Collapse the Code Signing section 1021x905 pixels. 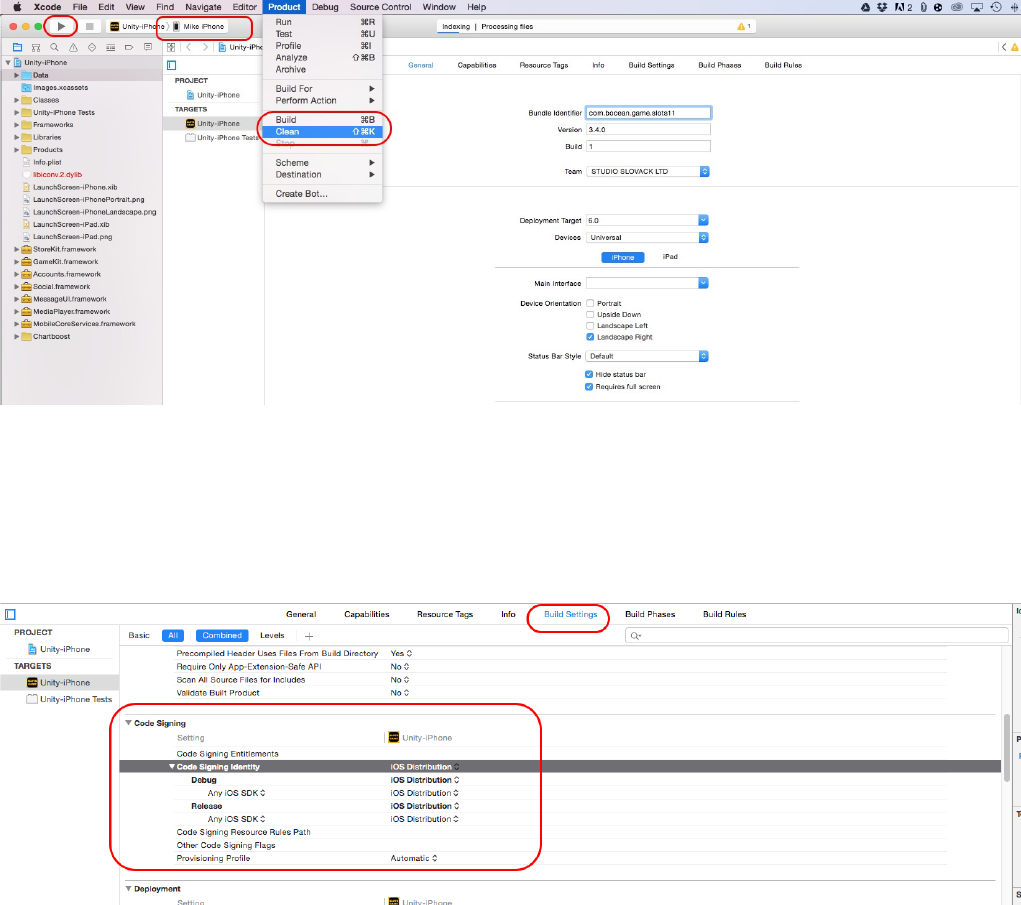(x=128, y=723)
